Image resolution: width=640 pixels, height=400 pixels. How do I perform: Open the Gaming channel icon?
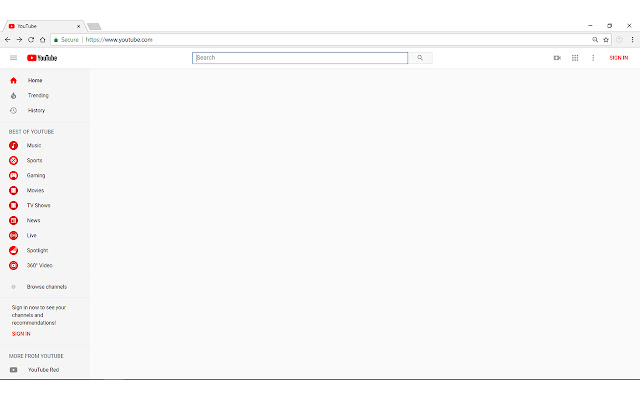pyautogui.click(x=13, y=176)
